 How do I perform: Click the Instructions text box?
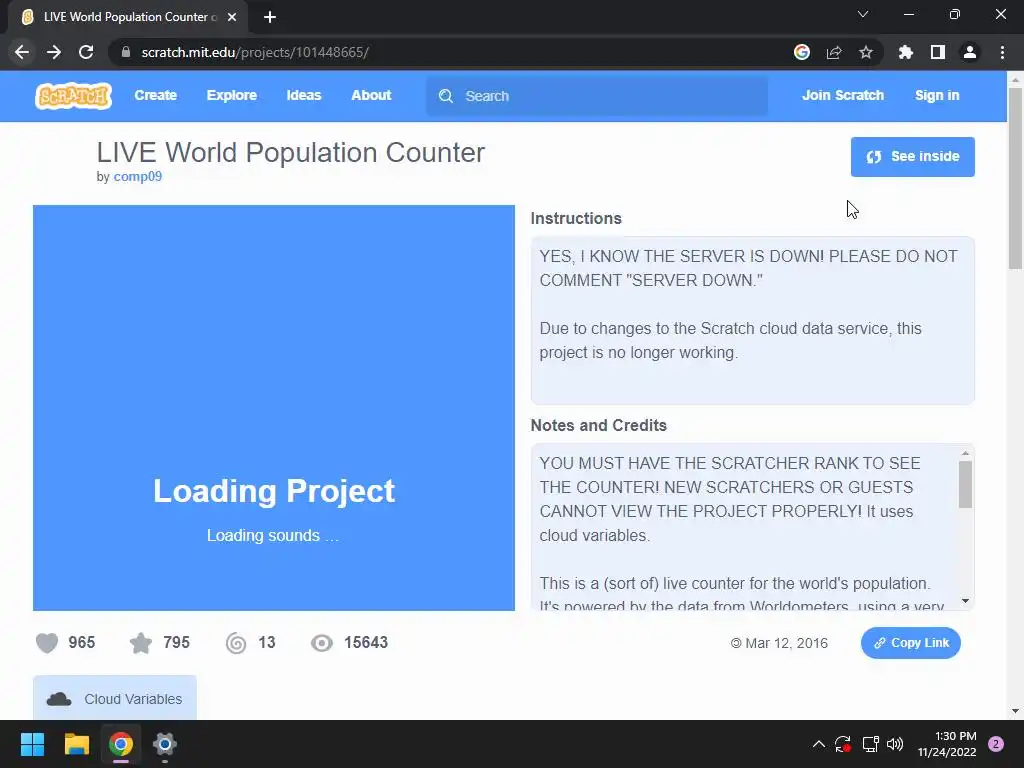point(752,321)
